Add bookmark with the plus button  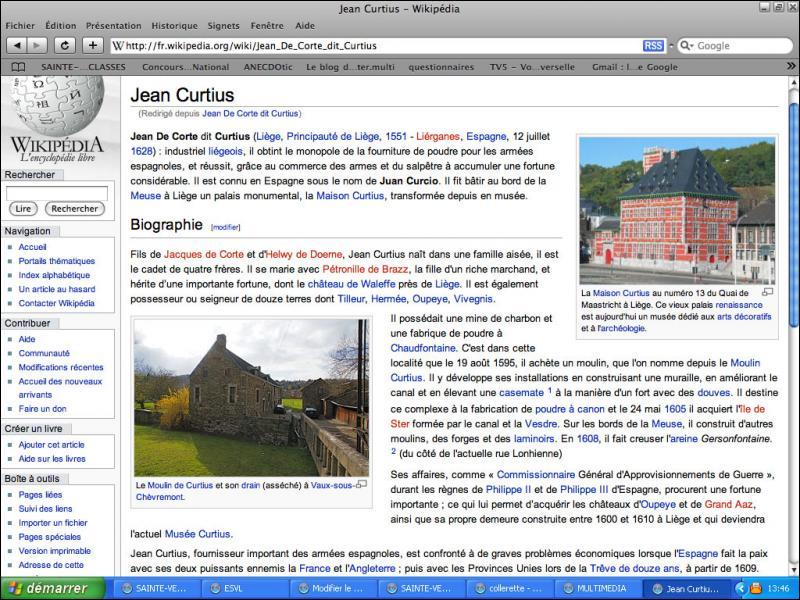pyautogui.click(x=92, y=45)
